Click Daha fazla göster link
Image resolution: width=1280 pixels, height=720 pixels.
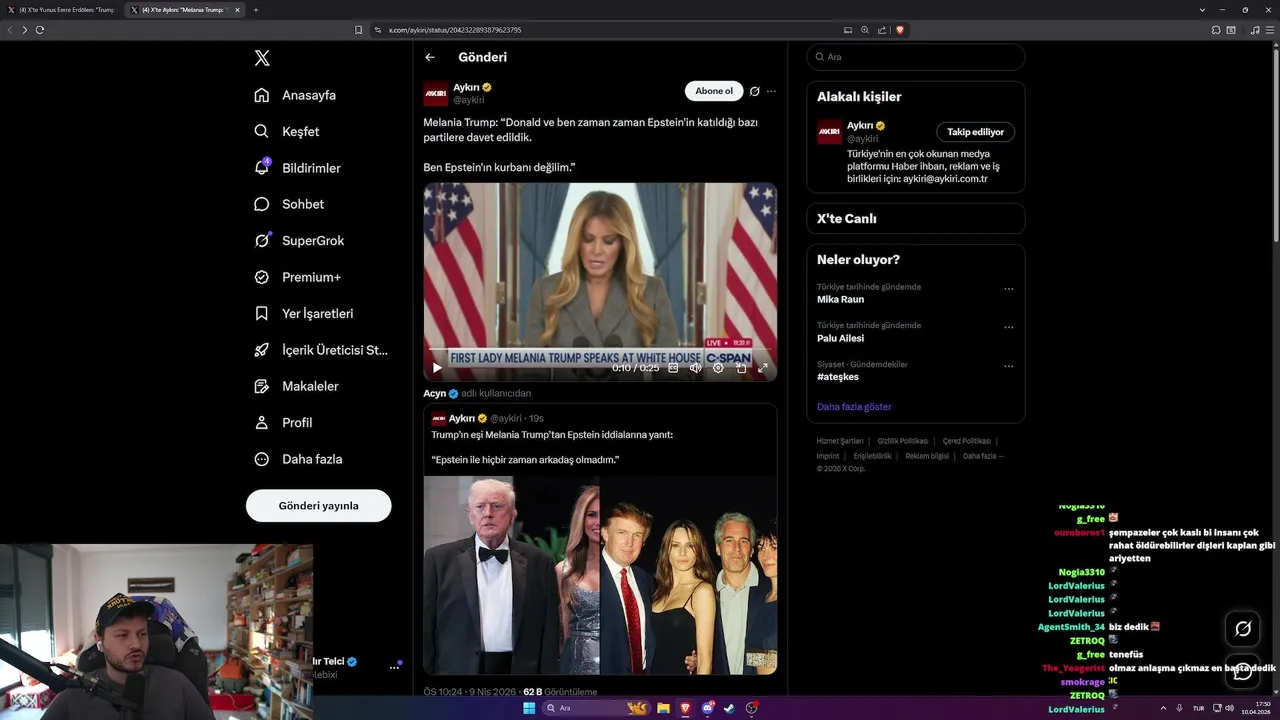[854, 407]
